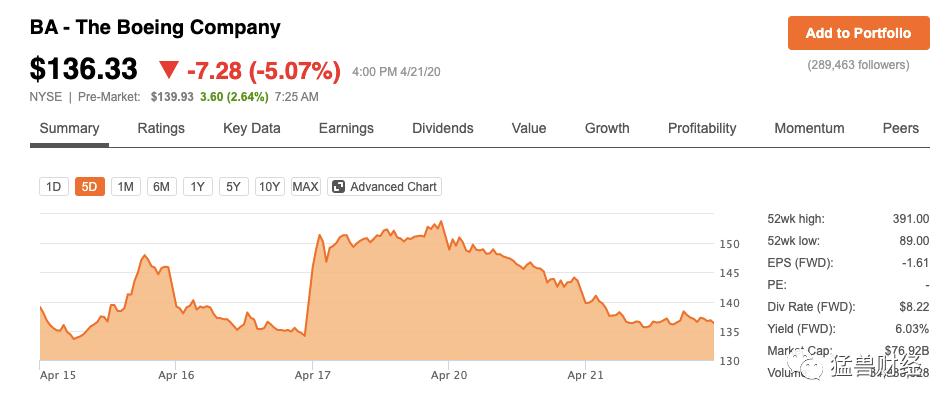Switch chart to 5Y range
Image resolution: width=952 pixels, height=407 pixels.
pyautogui.click(x=233, y=187)
